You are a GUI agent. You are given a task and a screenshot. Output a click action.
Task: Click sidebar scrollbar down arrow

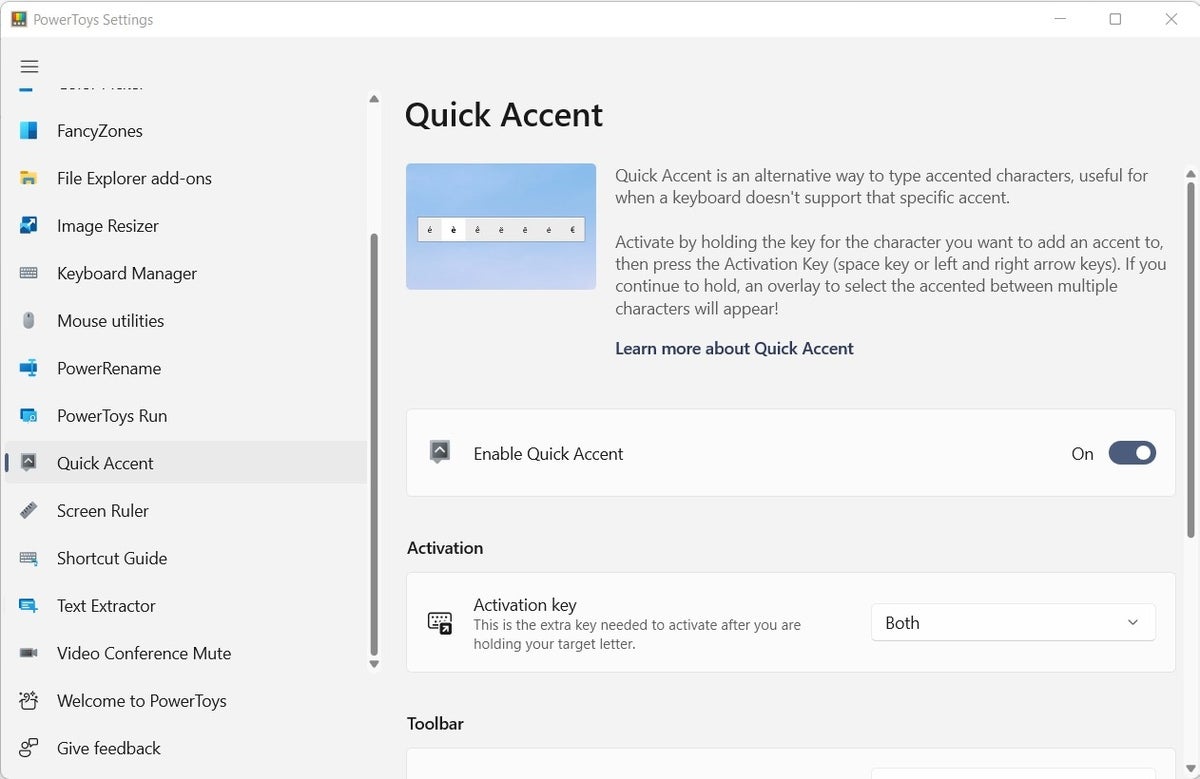[x=374, y=664]
